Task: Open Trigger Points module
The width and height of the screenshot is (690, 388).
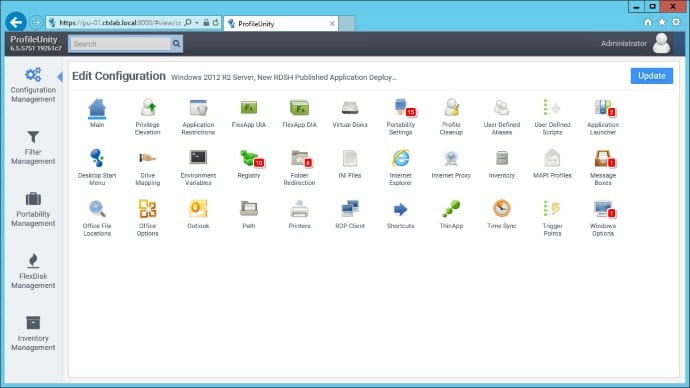Action: coord(552,218)
